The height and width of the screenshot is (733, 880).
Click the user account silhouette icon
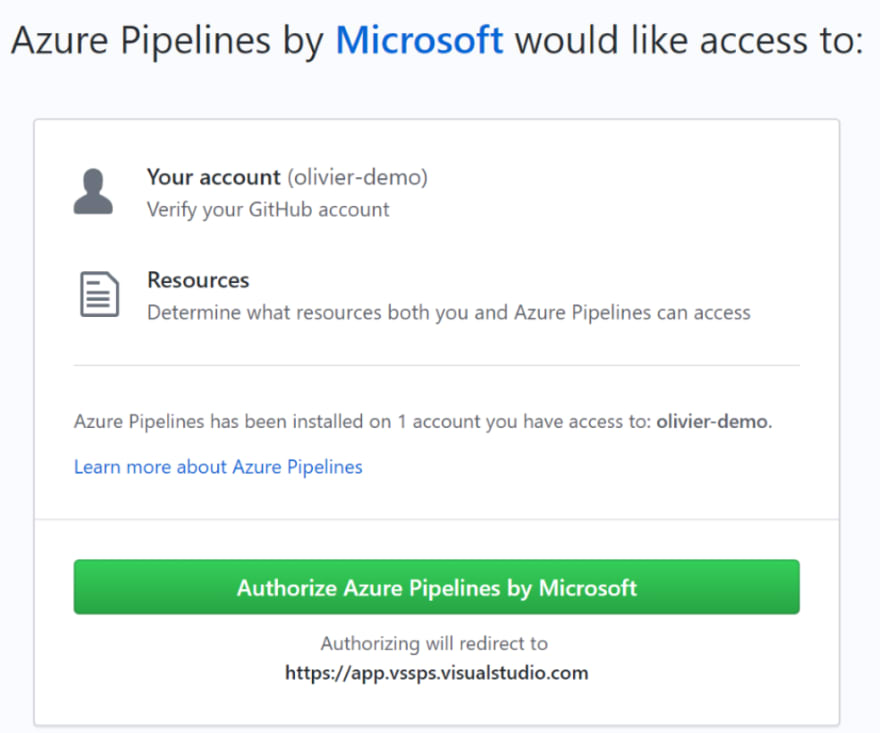point(93,191)
